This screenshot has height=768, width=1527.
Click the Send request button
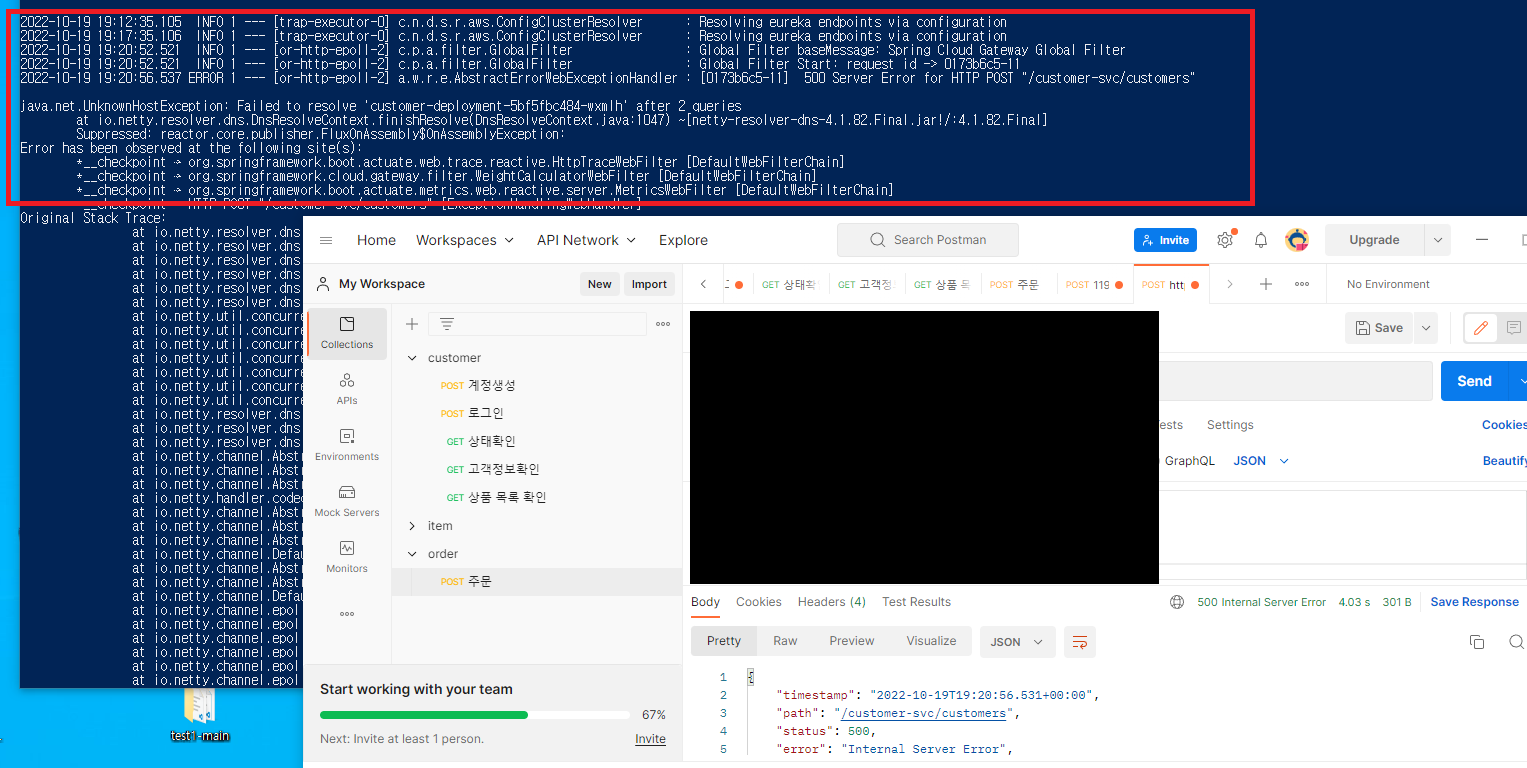tap(1474, 381)
